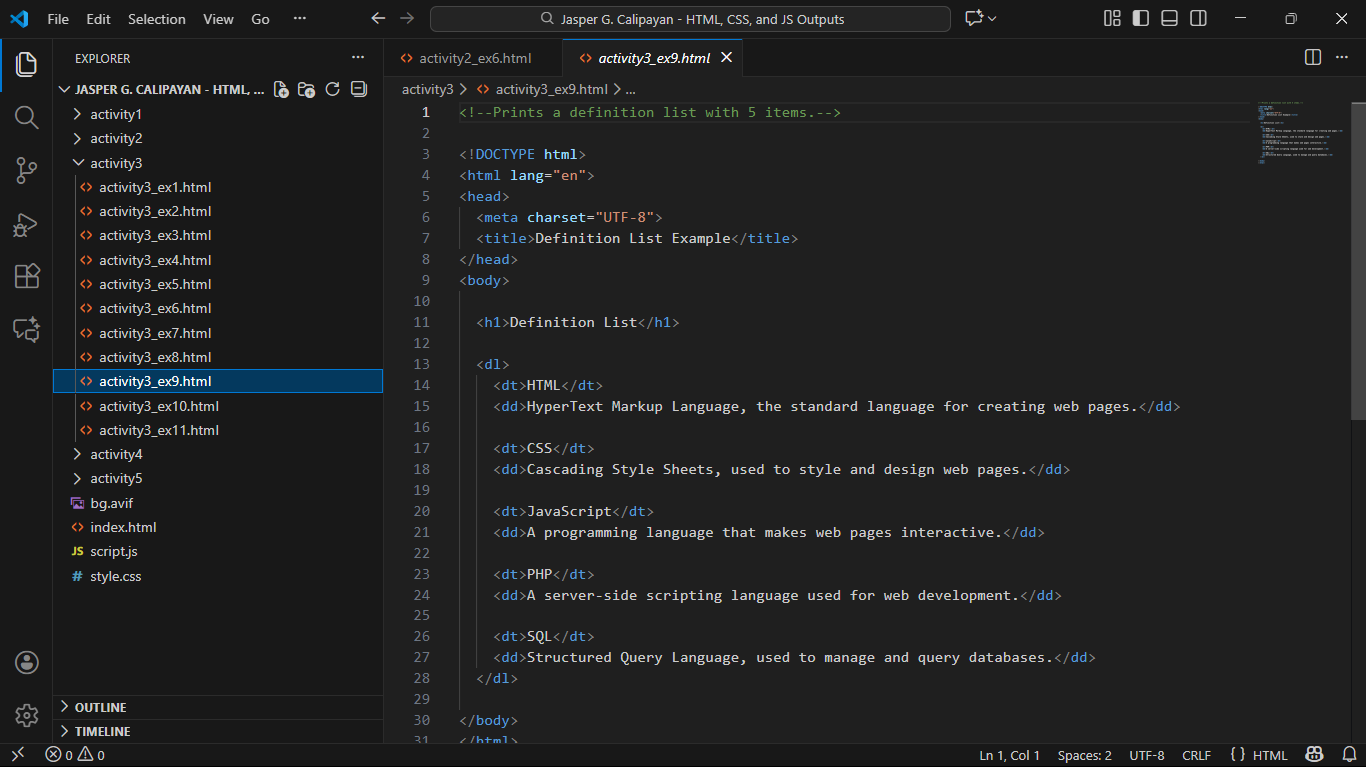1366x767 pixels.
Task: Open the Extensions view
Action: click(x=27, y=276)
